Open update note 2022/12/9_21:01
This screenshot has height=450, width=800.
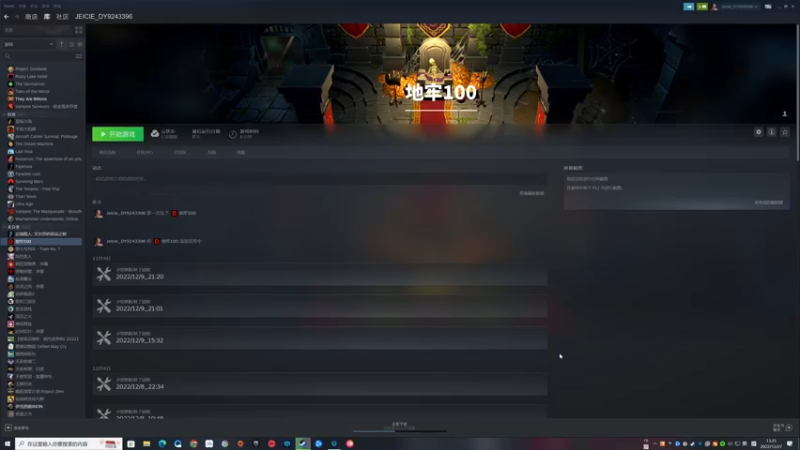pos(320,306)
